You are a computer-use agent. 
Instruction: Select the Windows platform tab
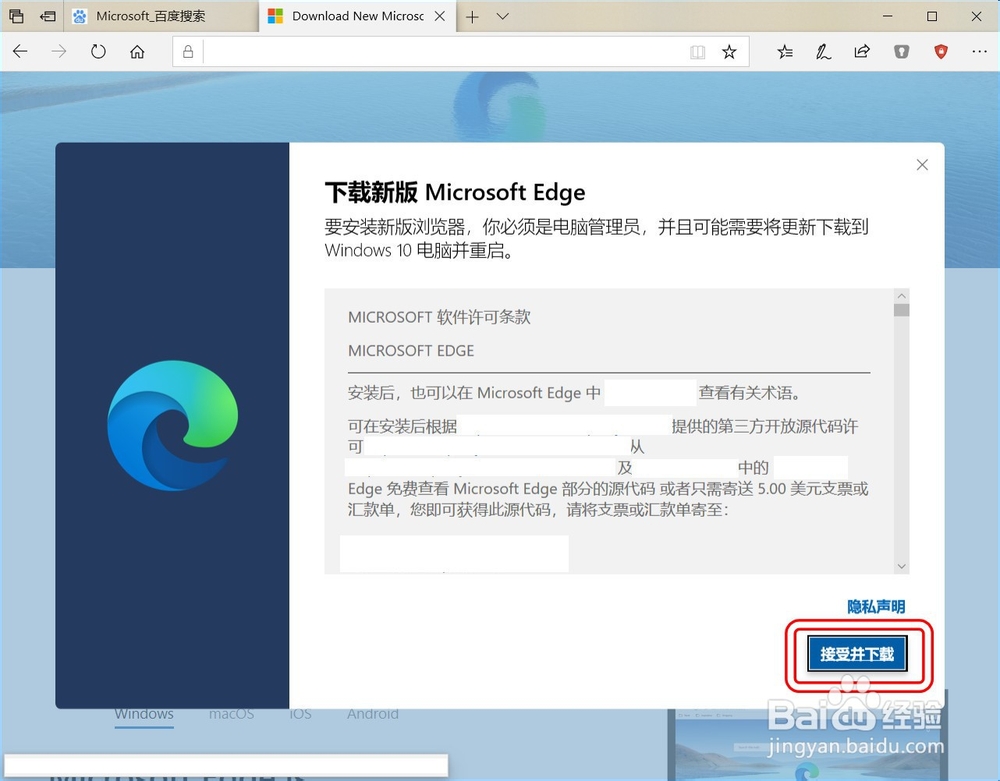pos(144,713)
